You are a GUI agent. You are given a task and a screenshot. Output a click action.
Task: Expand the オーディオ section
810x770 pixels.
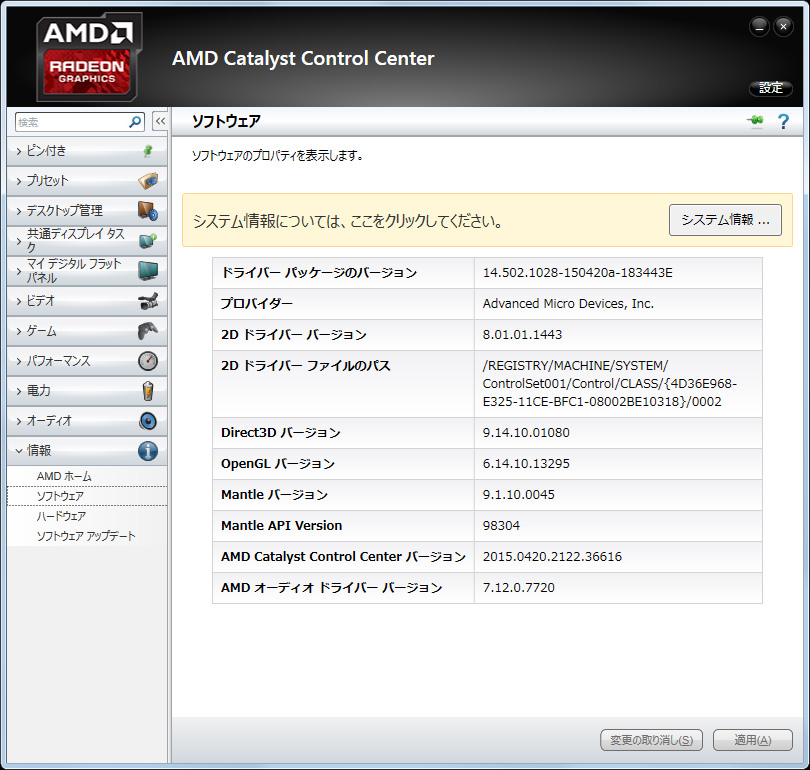pyautogui.click(x=87, y=421)
